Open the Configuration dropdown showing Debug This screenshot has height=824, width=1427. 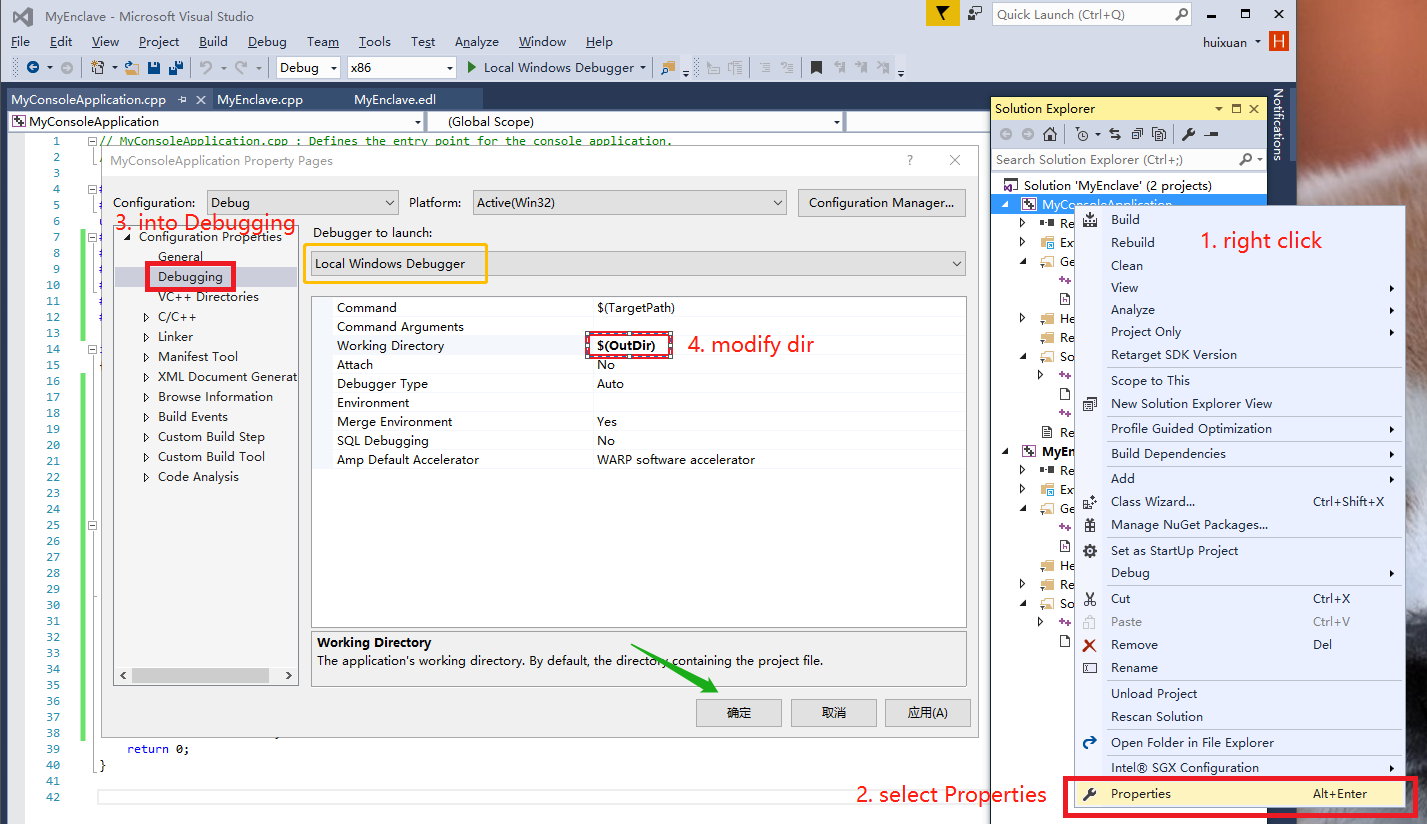tap(300, 202)
